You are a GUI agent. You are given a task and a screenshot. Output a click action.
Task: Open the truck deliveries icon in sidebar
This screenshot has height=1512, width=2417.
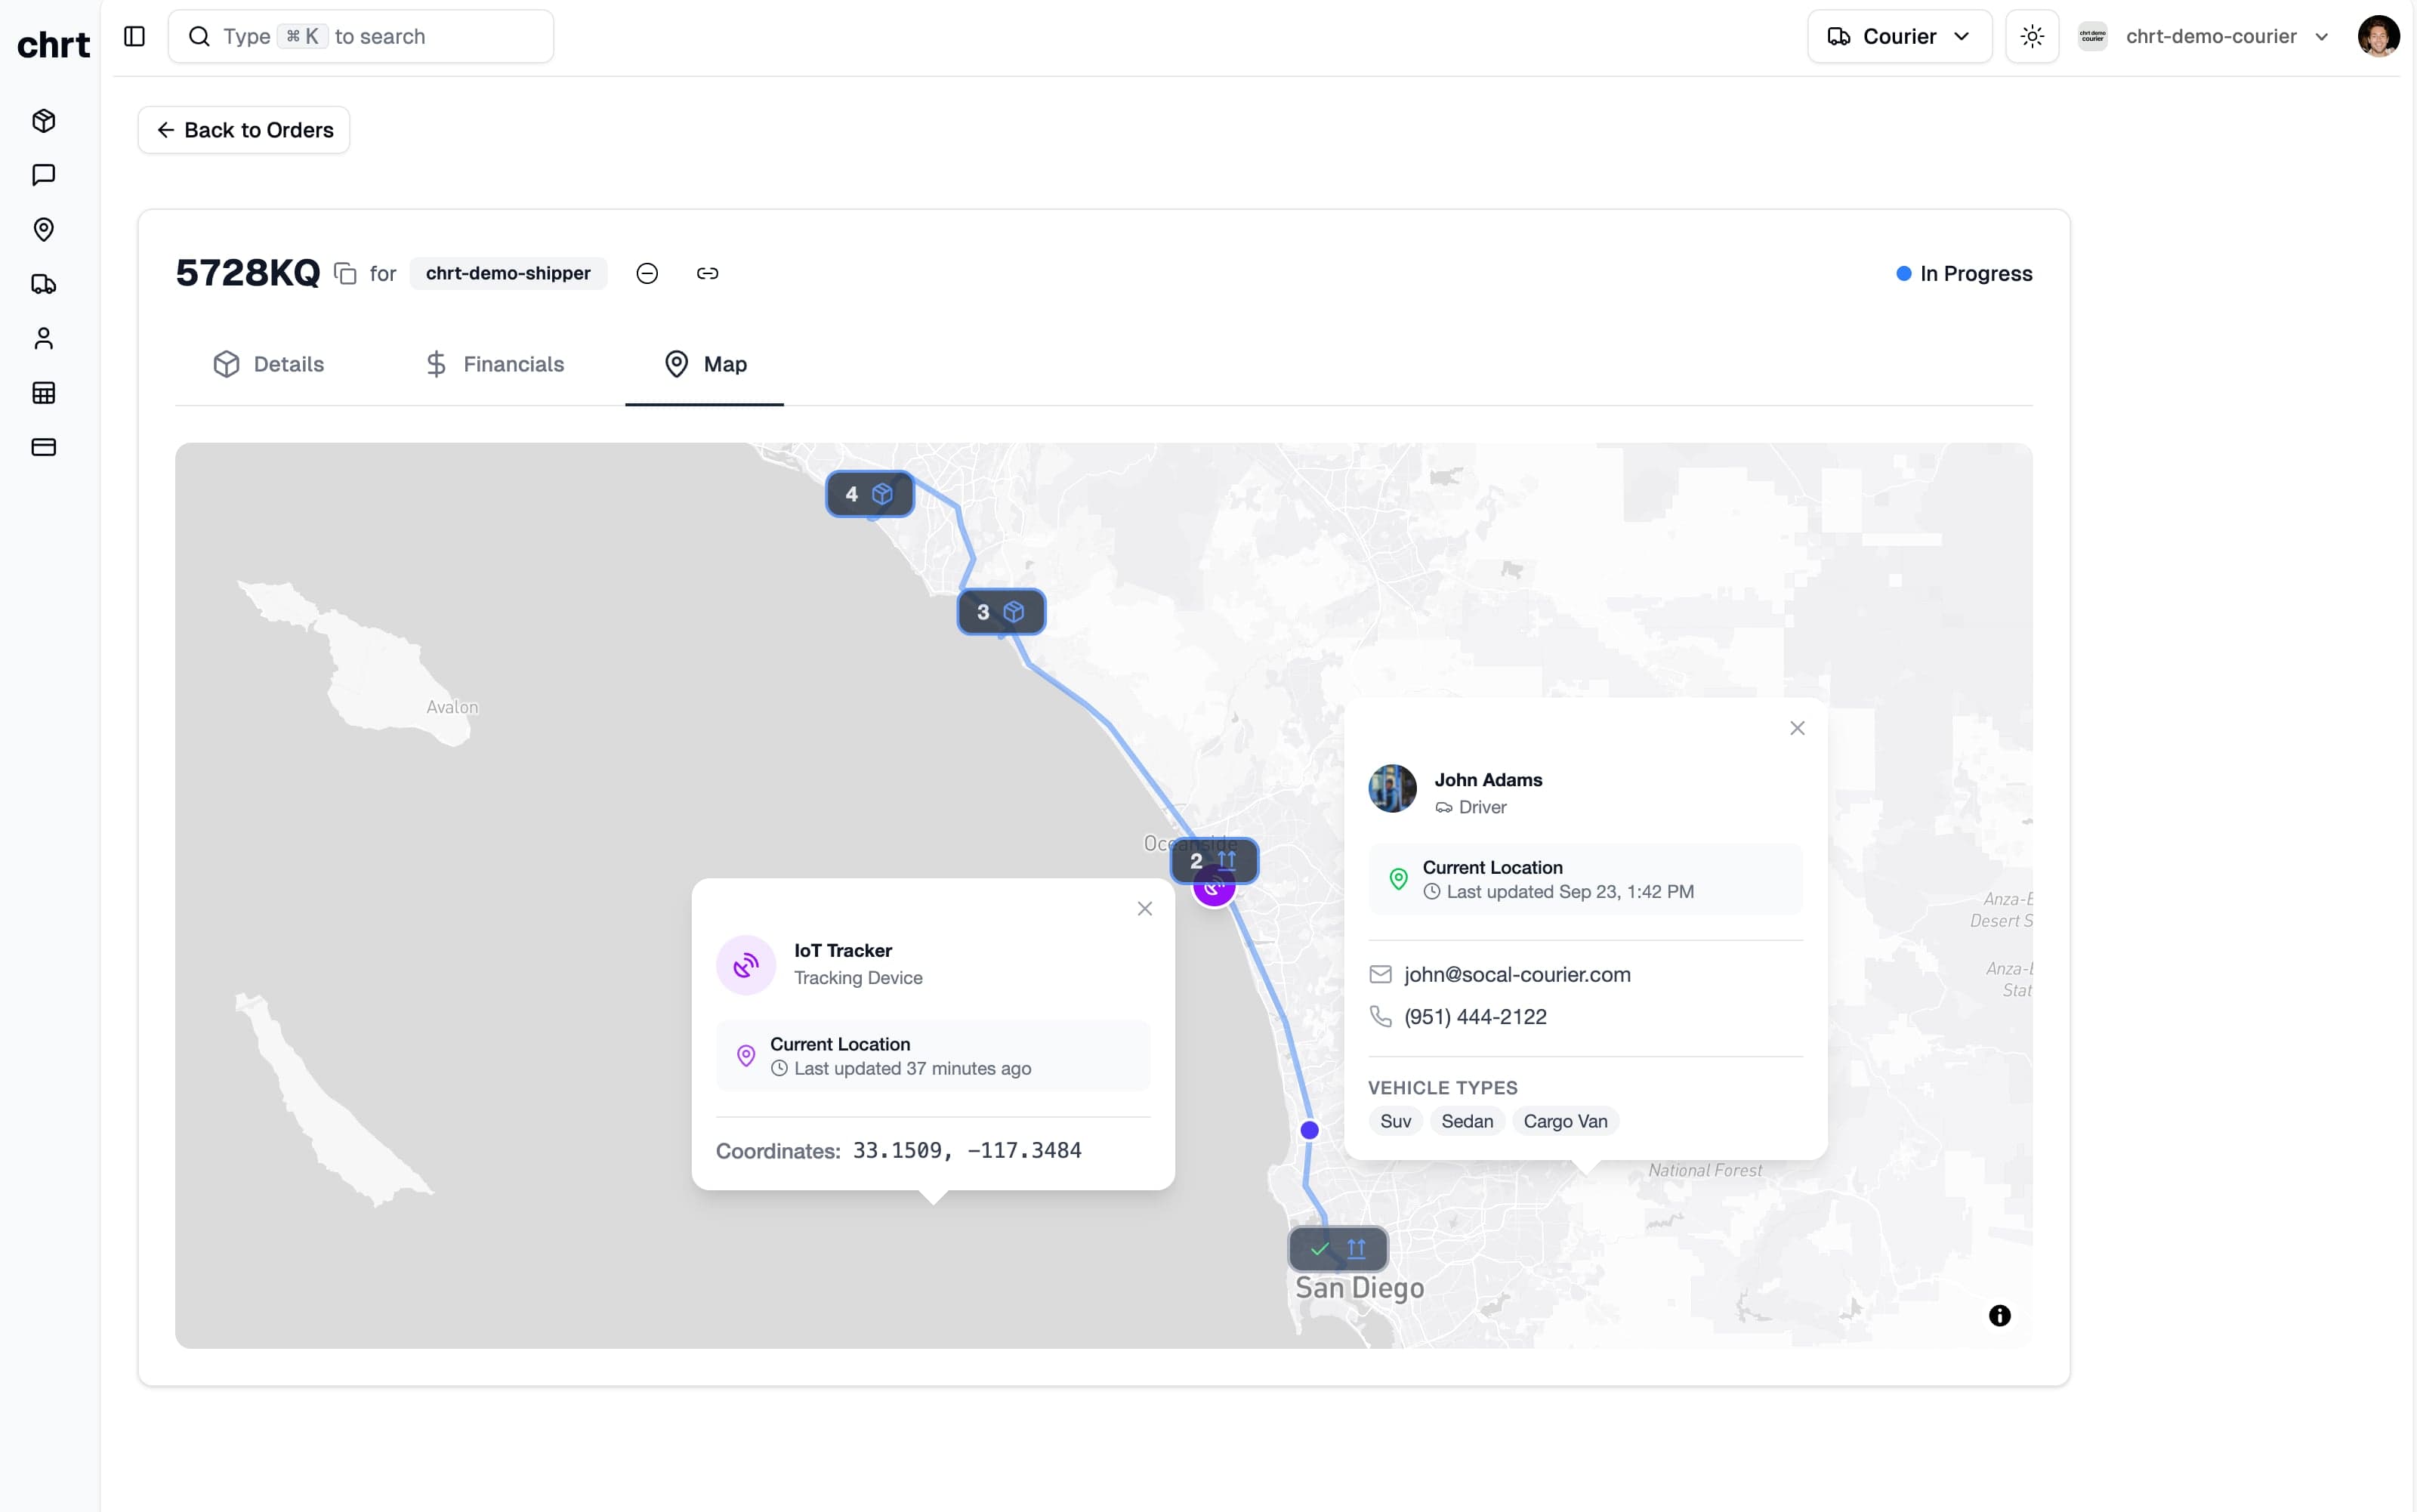point(43,284)
